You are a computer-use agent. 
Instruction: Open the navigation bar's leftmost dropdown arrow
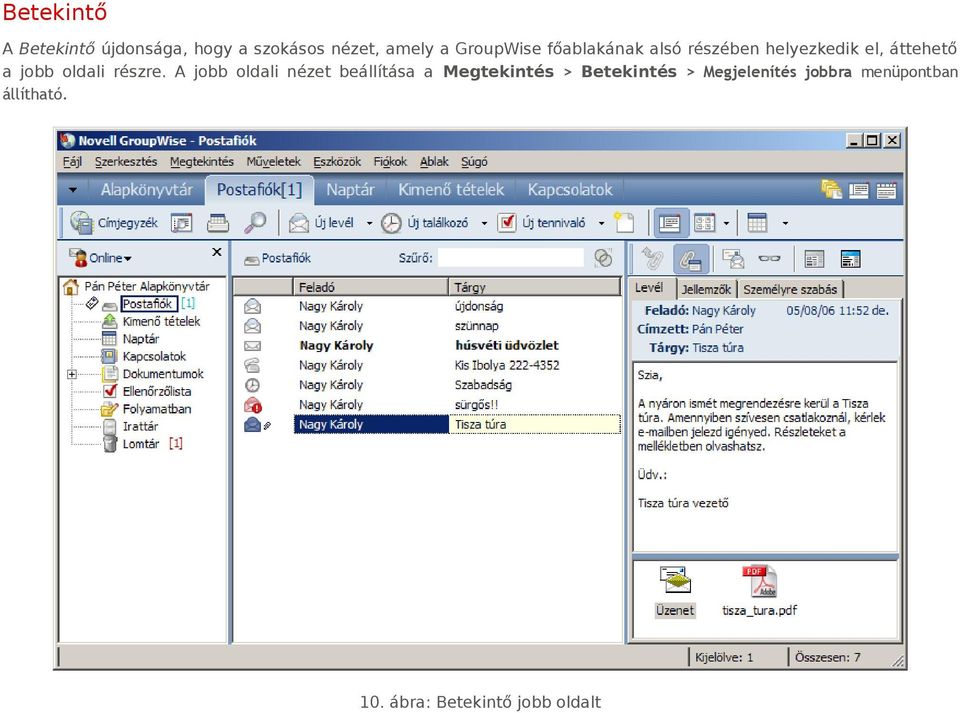(73, 190)
